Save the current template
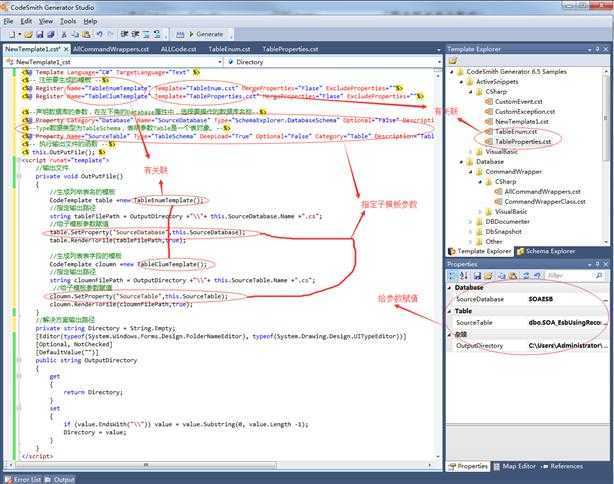The height and width of the screenshot is (484, 614). point(40,34)
